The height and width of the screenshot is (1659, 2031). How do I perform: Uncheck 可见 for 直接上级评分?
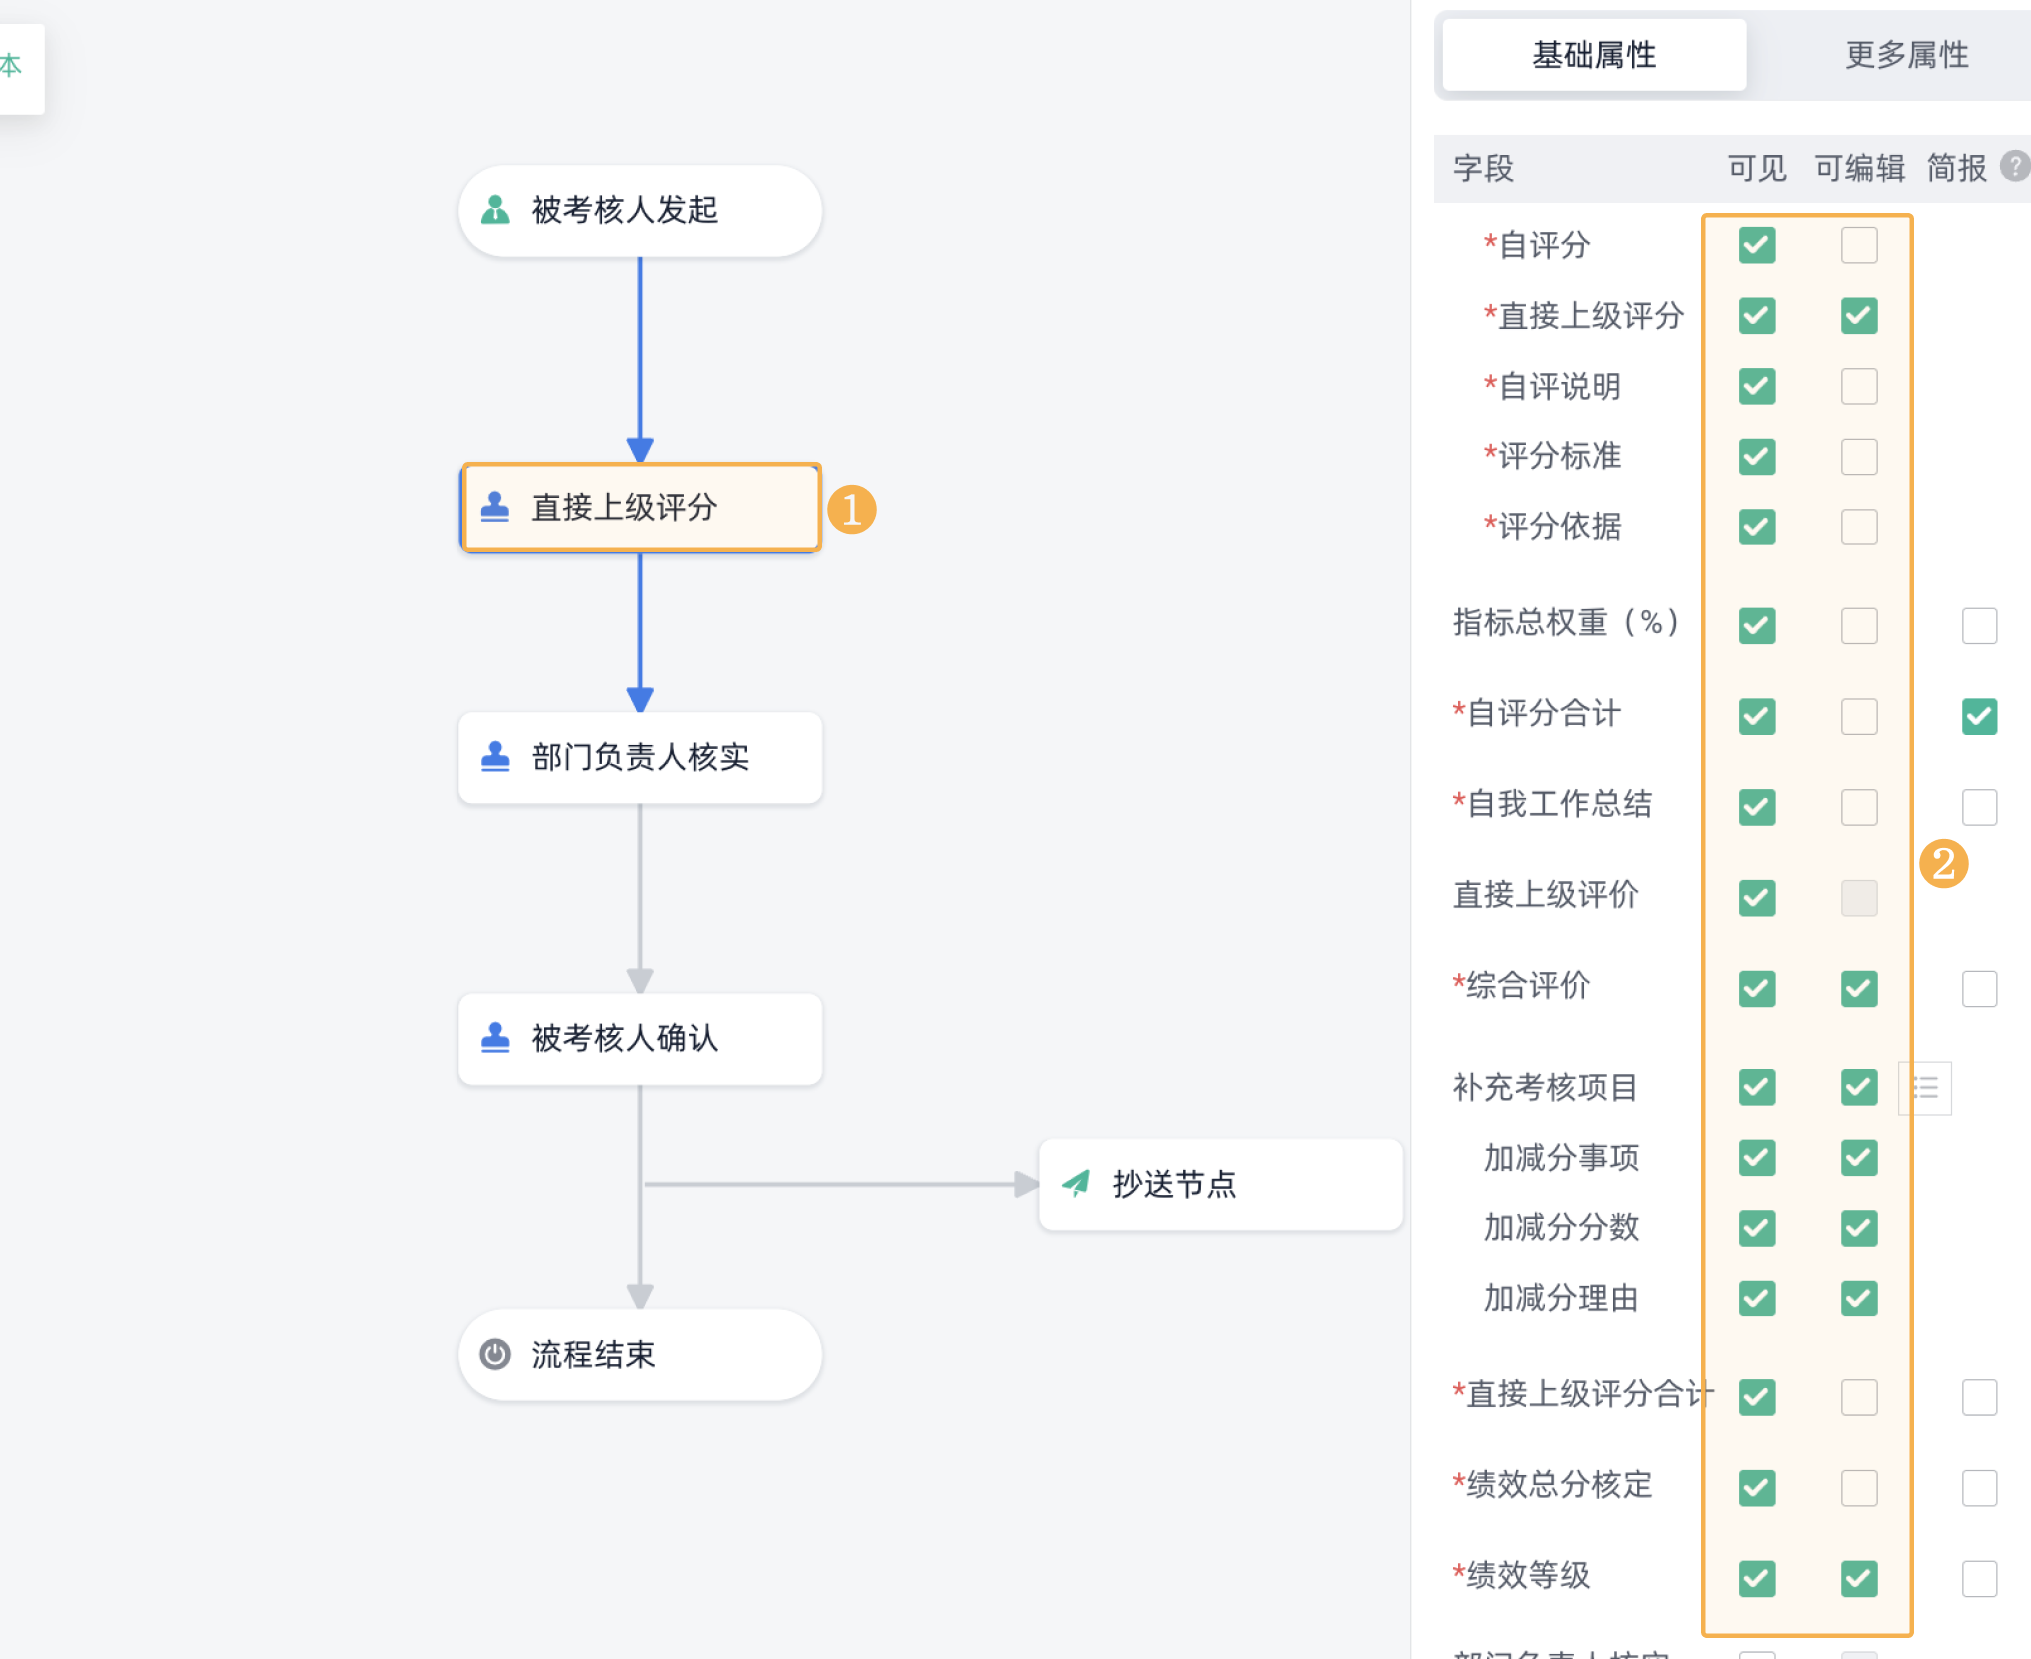(1757, 316)
